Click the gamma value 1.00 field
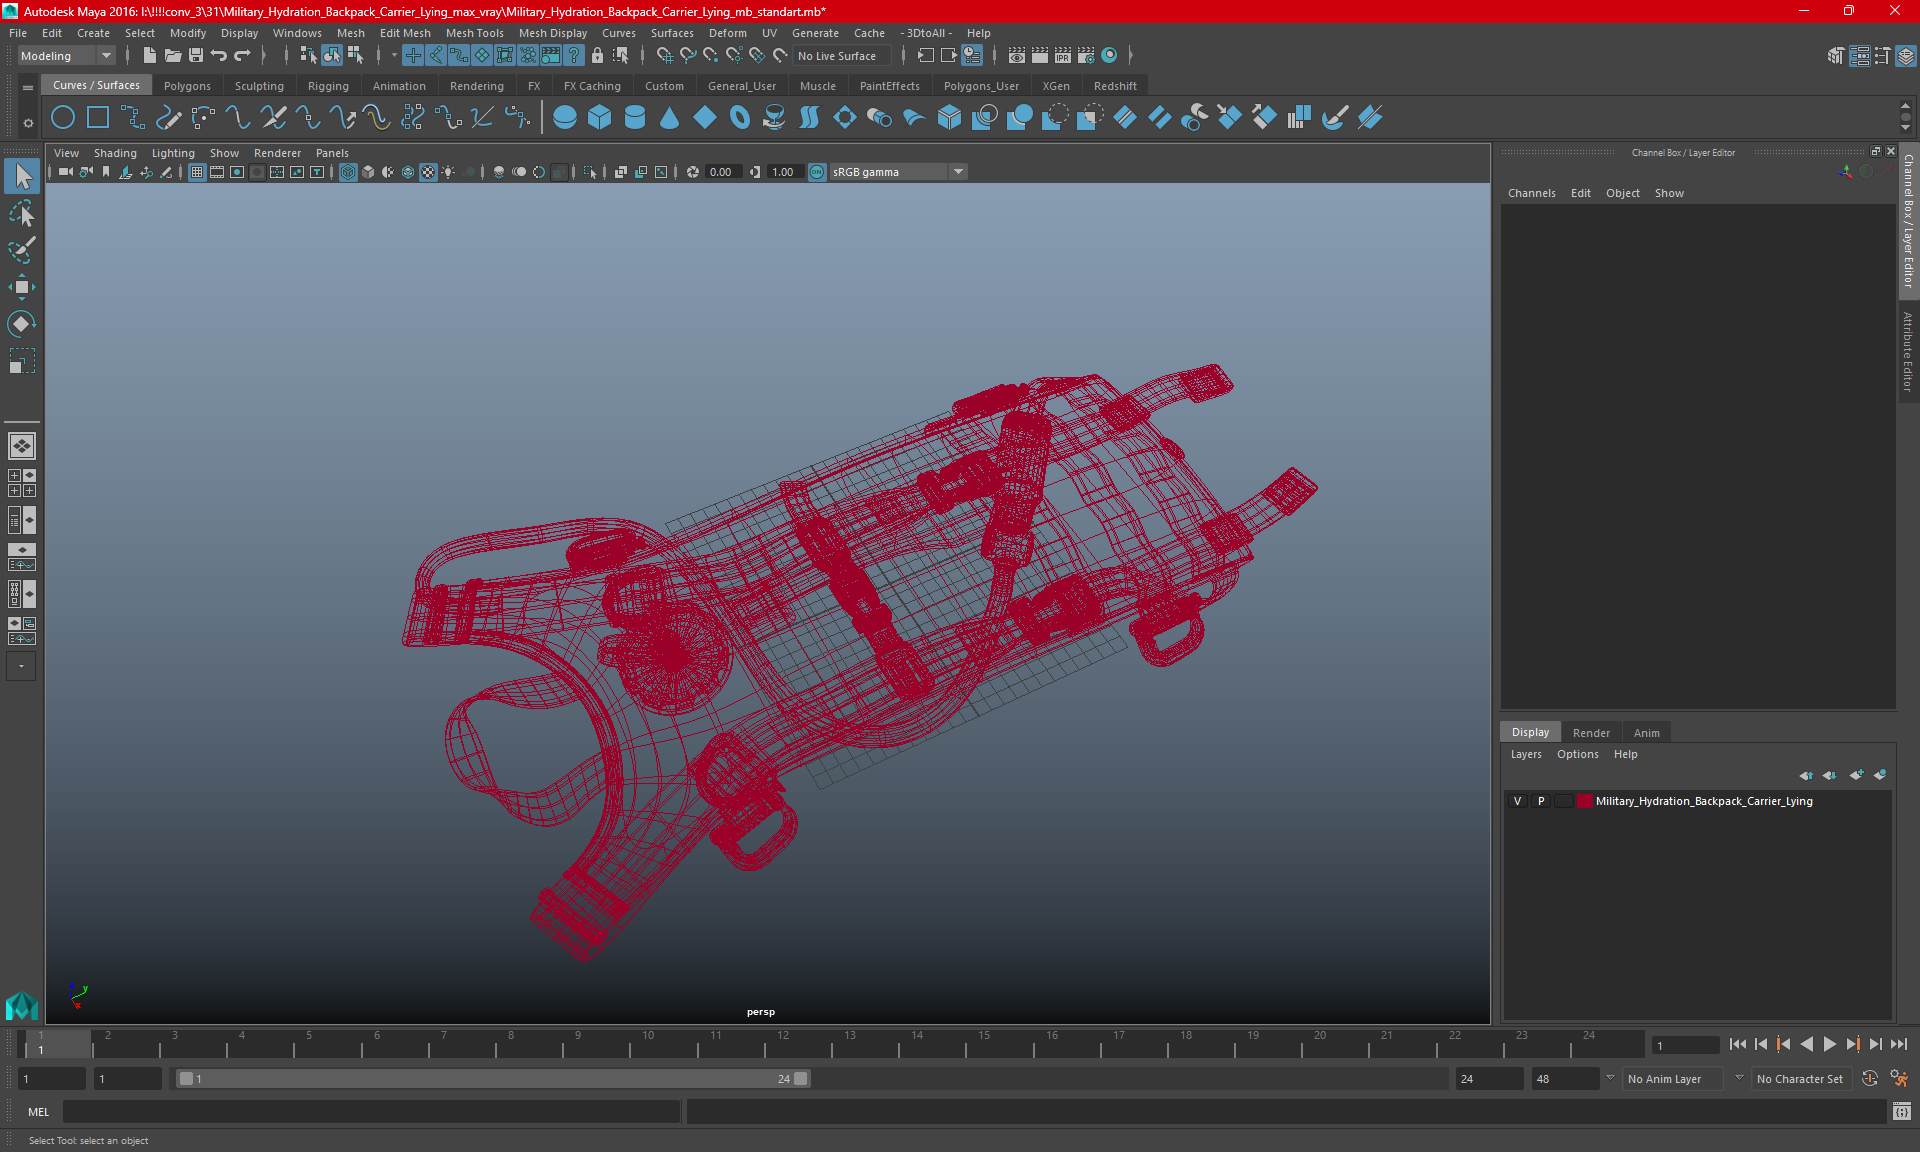 click(784, 172)
